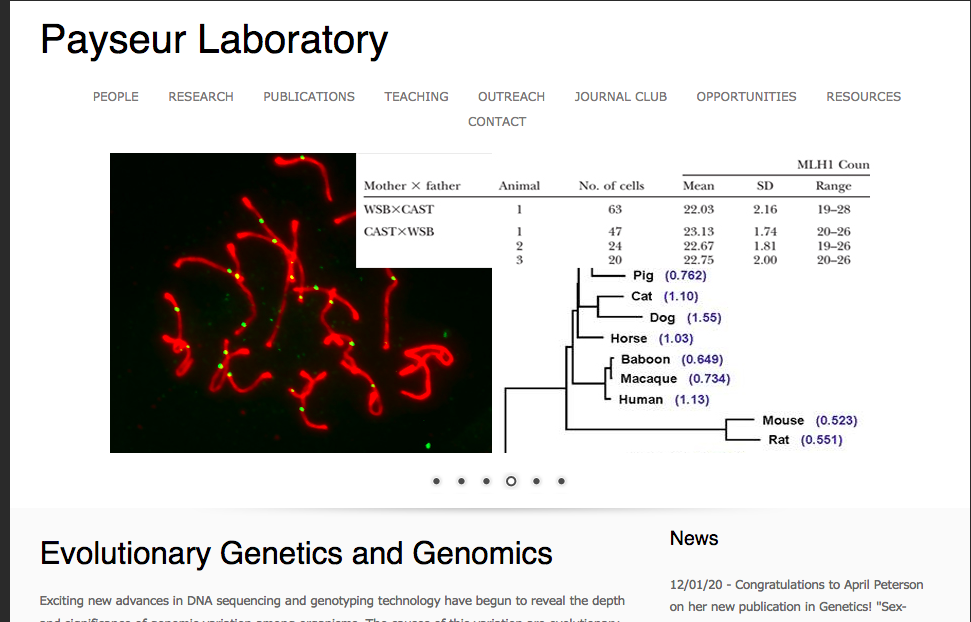Click the species phylogenetic tree image
971x622 pixels.
pyautogui.click(x=681, y=360)
